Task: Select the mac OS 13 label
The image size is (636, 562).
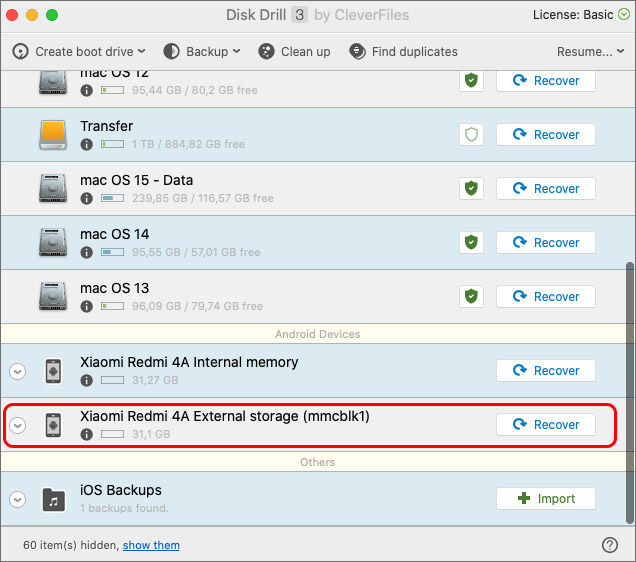Action: [x=114, y=288]
